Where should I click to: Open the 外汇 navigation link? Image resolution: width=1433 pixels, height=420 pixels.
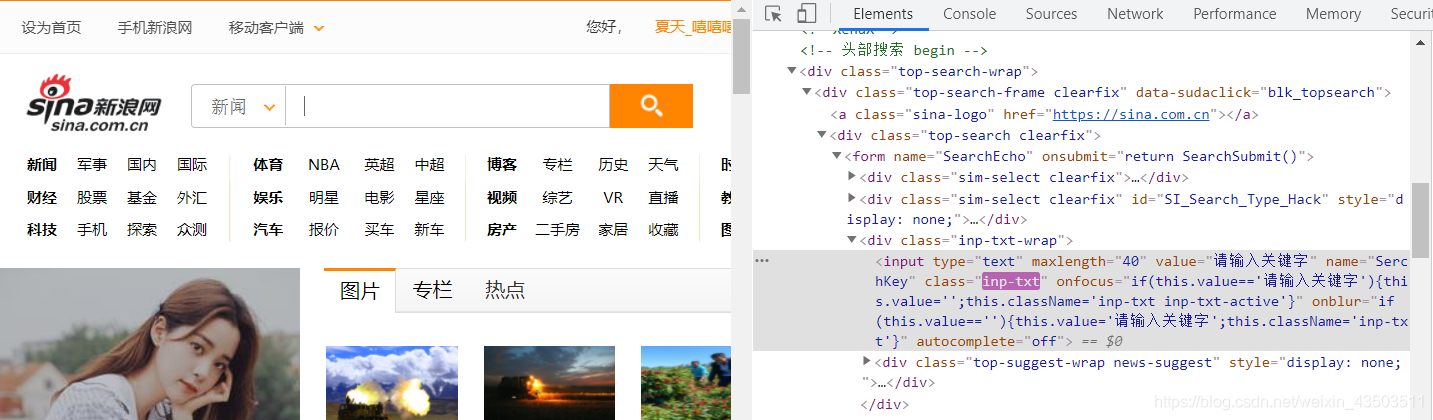coord(192,197)
